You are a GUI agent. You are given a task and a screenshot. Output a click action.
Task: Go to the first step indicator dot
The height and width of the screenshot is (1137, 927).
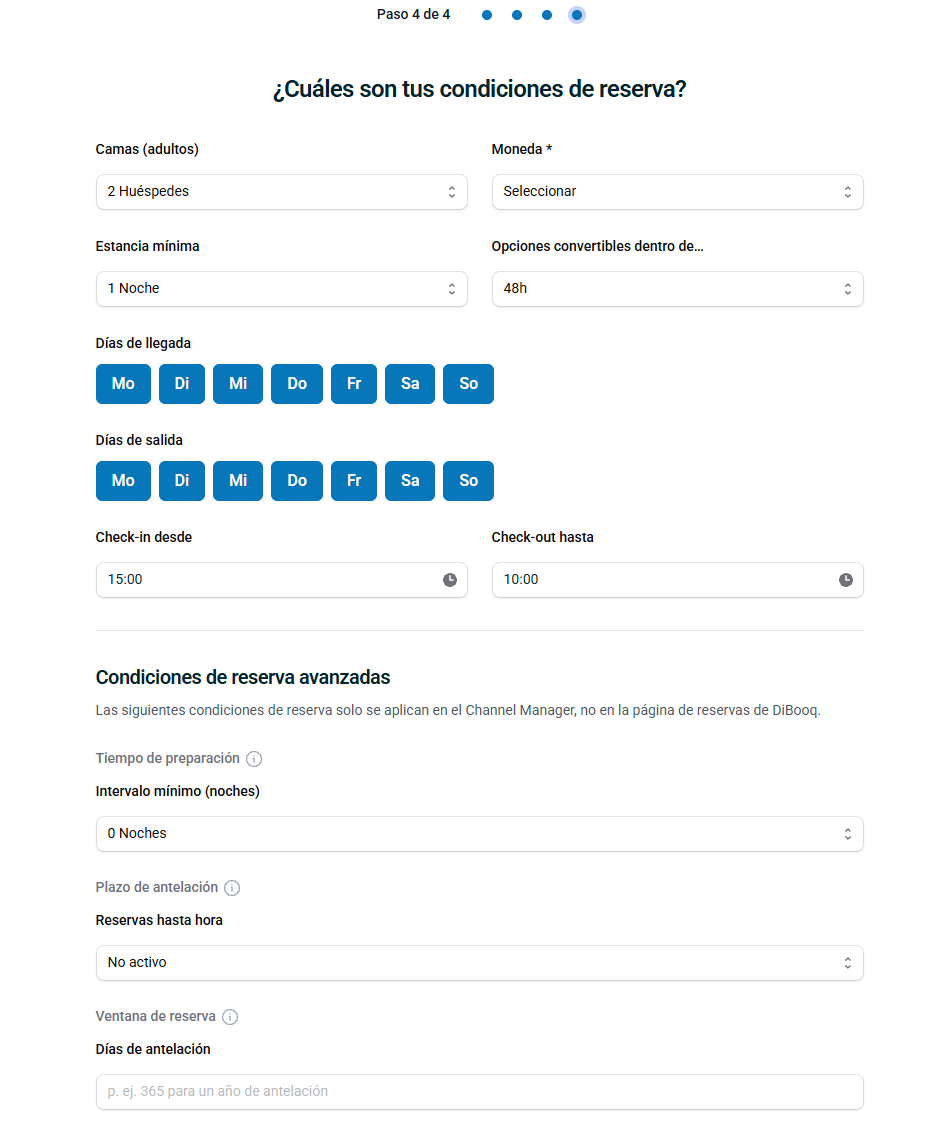pyautogui.click(x=487, y=15)
